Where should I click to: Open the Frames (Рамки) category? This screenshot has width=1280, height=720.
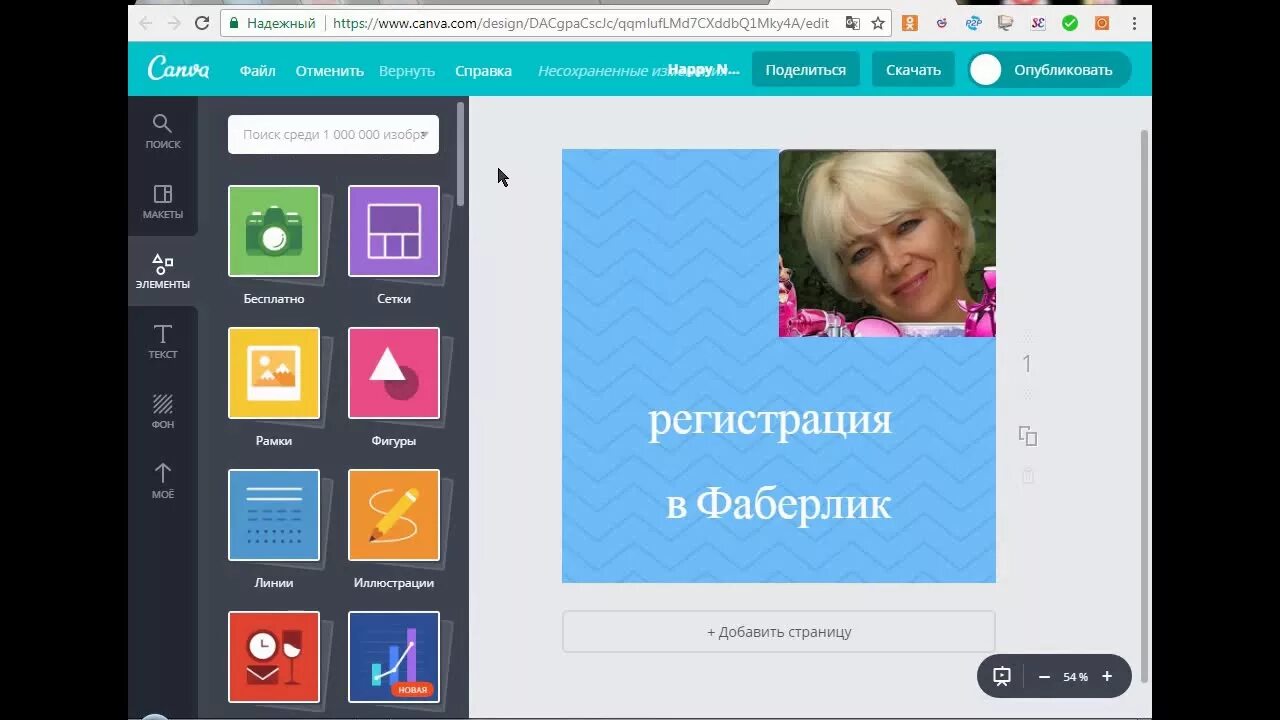(274, 373)
